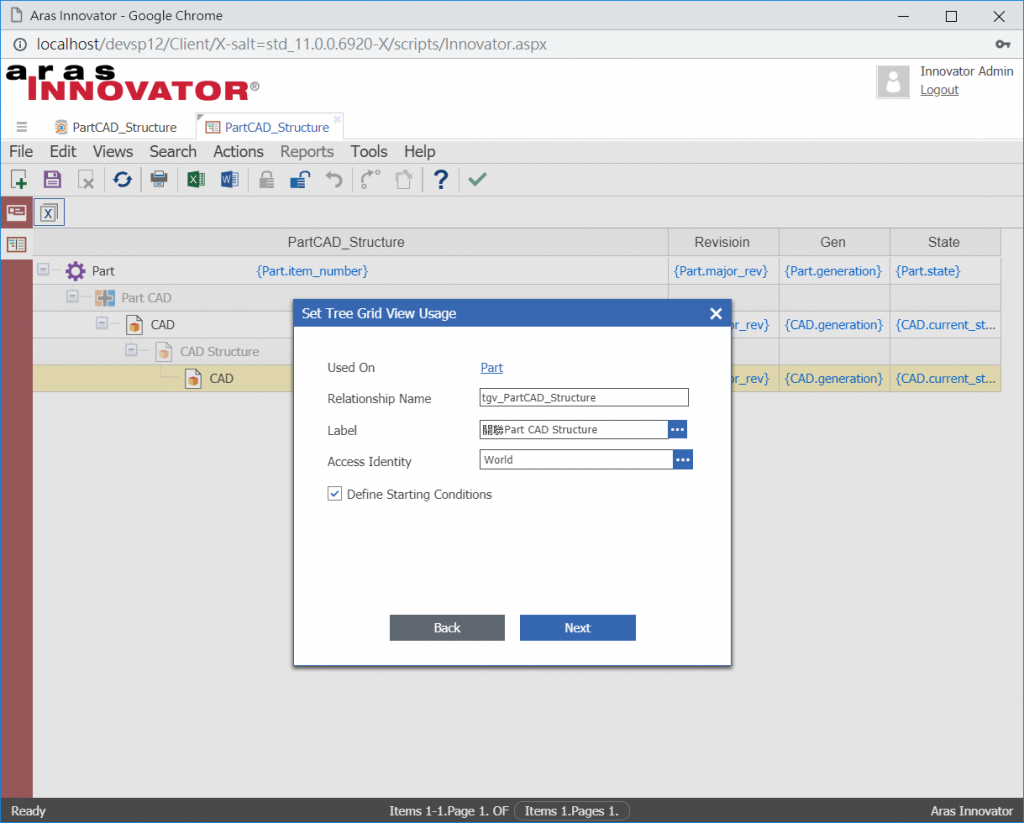Screen dimensions: 1024x823
Task: Open Help with question mark icon
Action: 441,179
